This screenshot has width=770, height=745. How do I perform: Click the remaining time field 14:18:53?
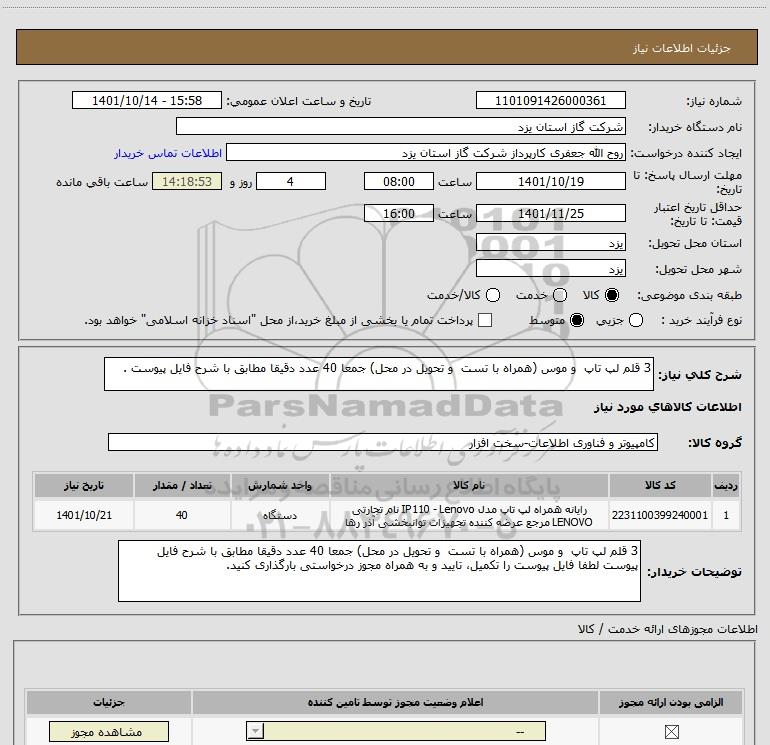[x=187, y=182]
